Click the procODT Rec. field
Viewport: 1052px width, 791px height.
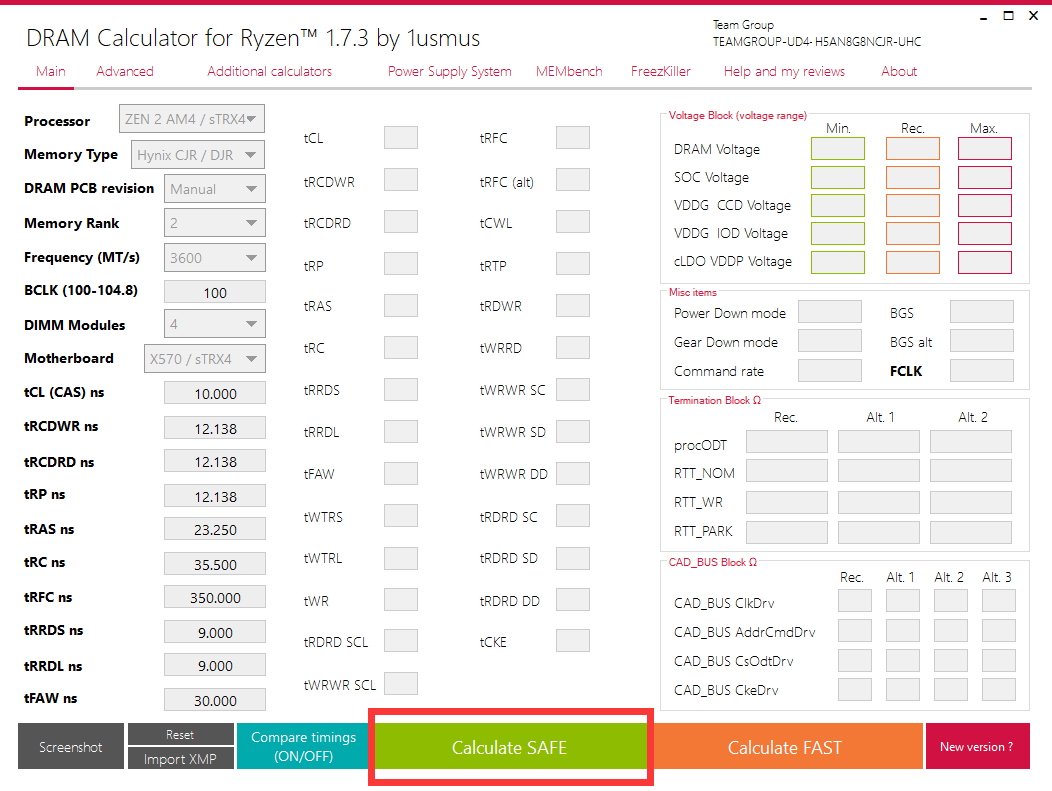click(787, 442)
